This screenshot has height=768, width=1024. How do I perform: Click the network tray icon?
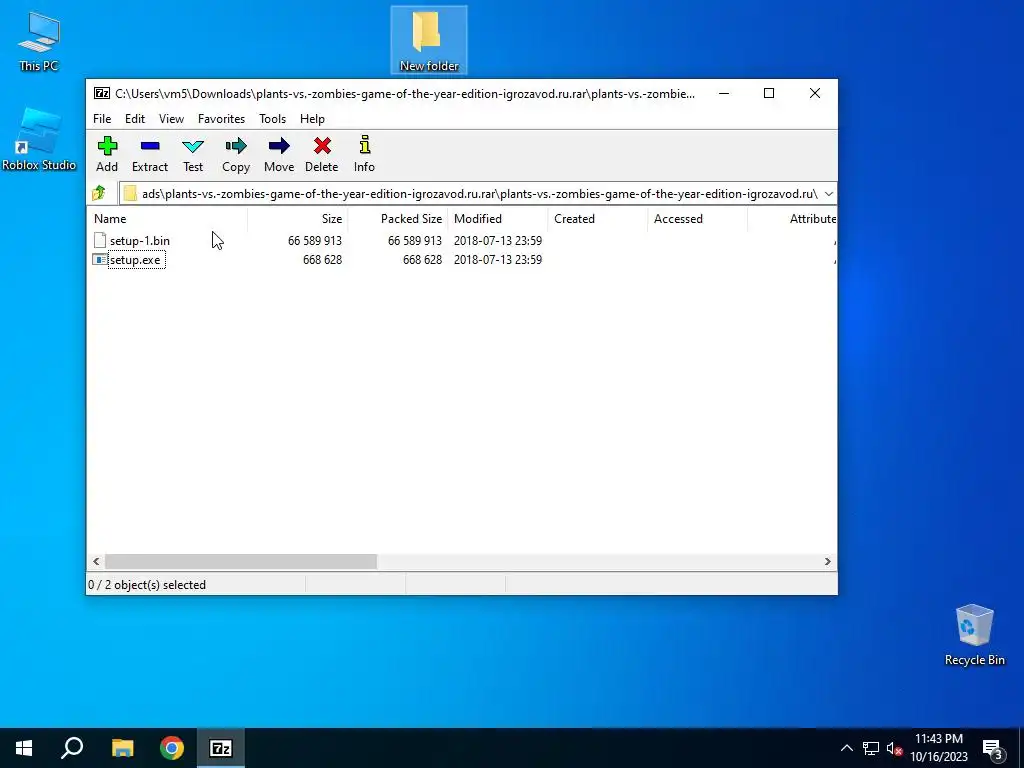(x=871, y=748)
